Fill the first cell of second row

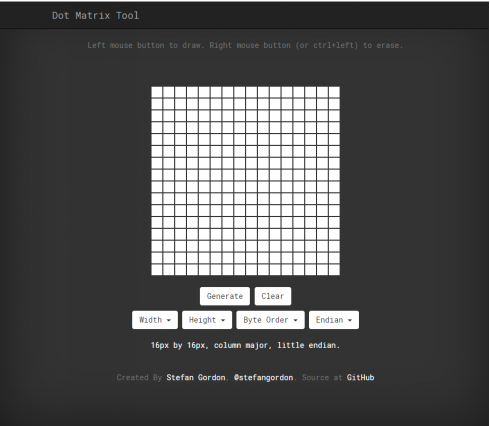(x=157, y=104)
